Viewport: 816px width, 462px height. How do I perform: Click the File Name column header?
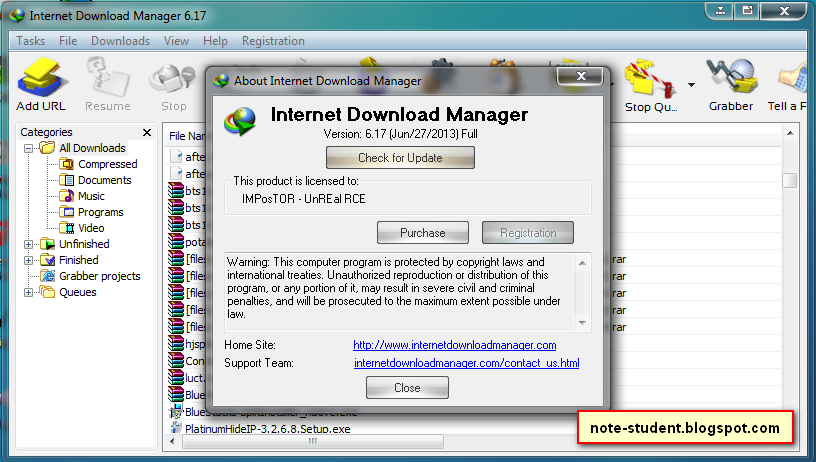[x=186, y=136]
